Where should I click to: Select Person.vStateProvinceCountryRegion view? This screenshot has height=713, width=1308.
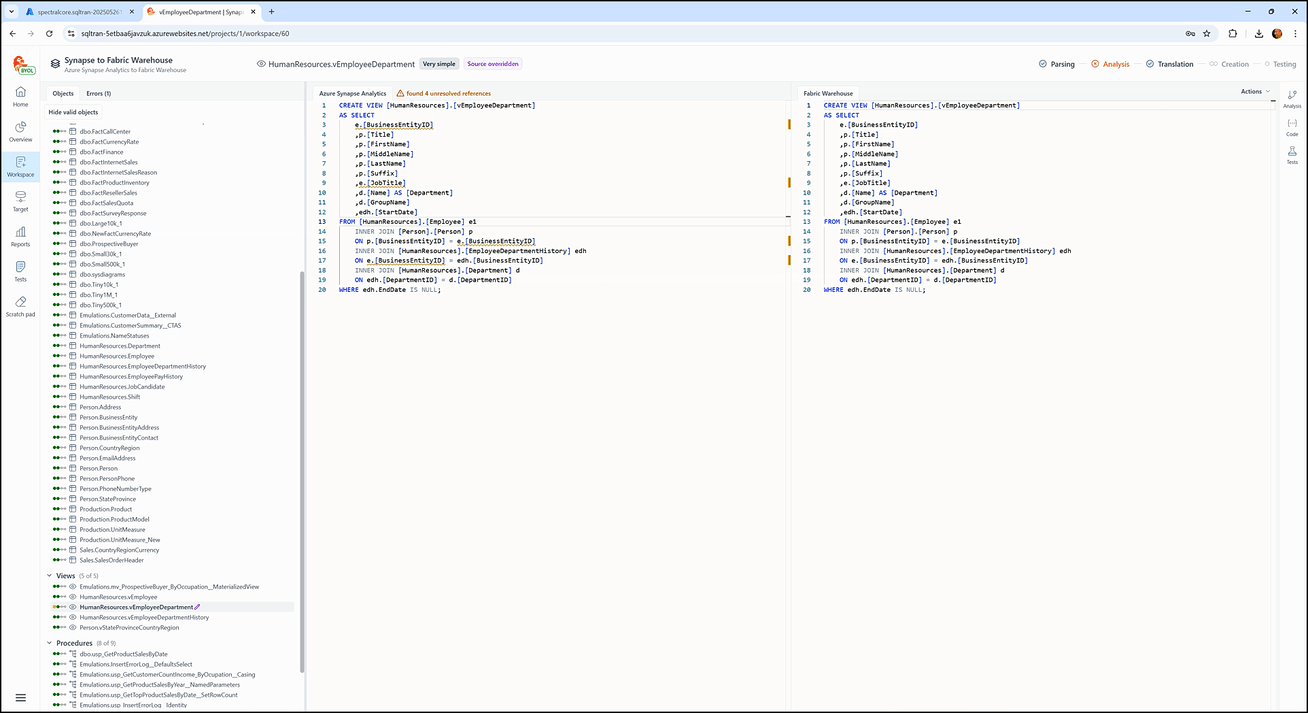click(x=129, y=627)
